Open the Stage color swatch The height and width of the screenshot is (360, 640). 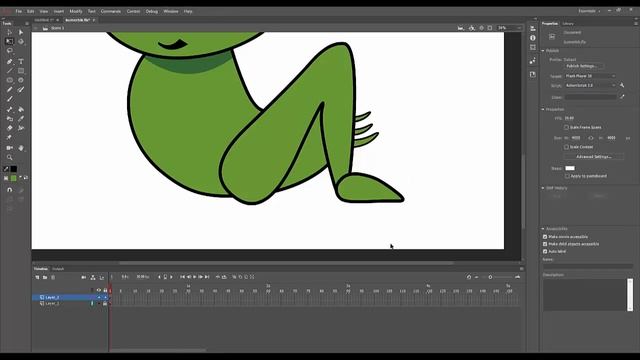pyautogui.click(x=570, y=168)
